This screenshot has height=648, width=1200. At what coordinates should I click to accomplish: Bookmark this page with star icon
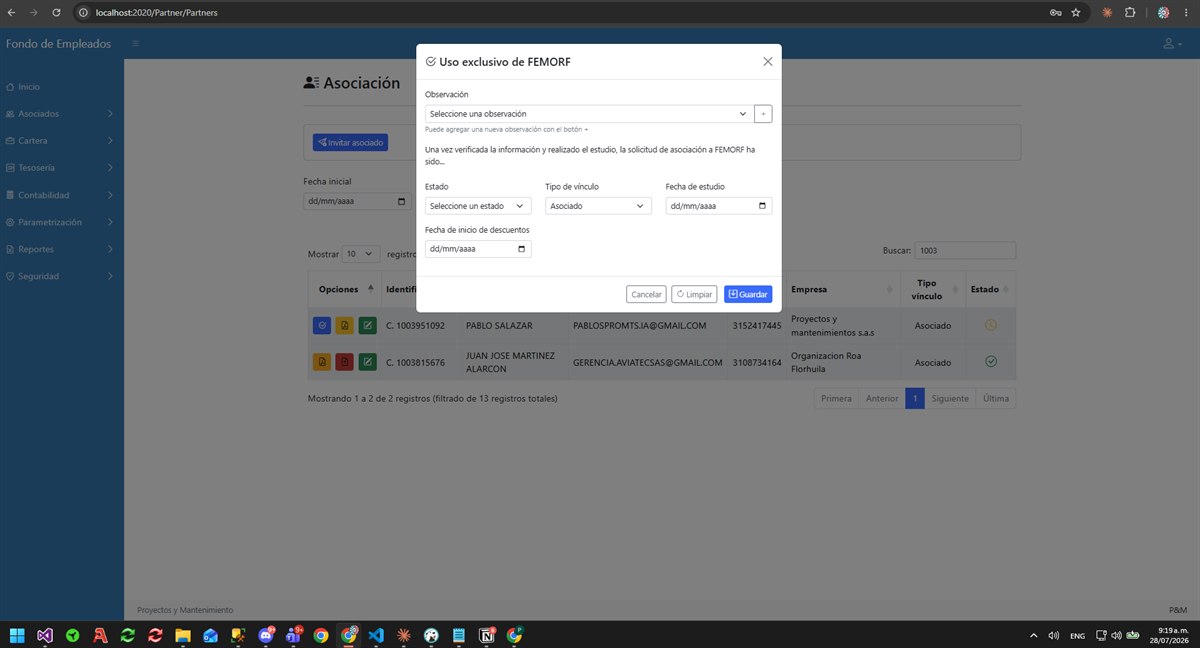pyautogui.click(x=1076, y=13)
